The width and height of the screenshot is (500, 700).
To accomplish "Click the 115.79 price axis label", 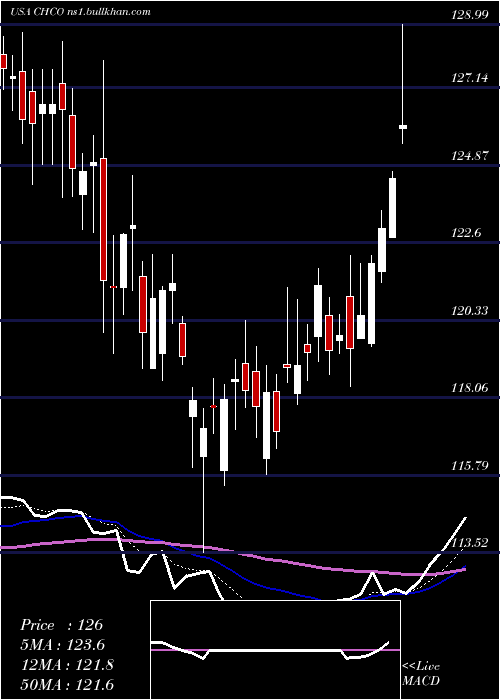I will tap(469, 466).
